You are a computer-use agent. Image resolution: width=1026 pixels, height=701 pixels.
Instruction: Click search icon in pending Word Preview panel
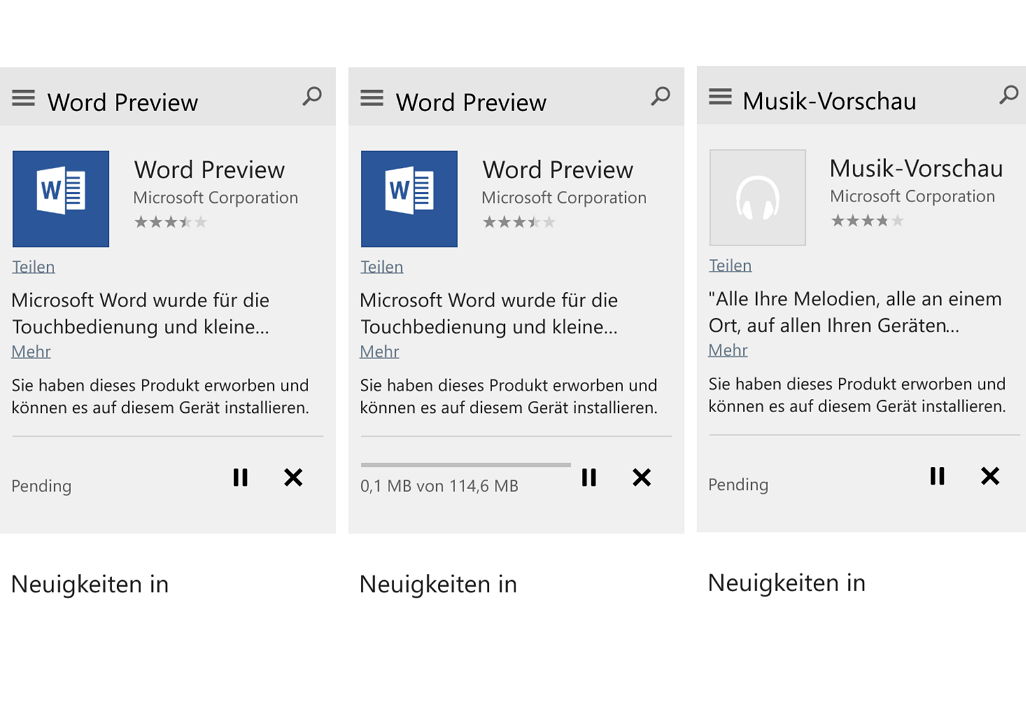(x=312, y=97)
